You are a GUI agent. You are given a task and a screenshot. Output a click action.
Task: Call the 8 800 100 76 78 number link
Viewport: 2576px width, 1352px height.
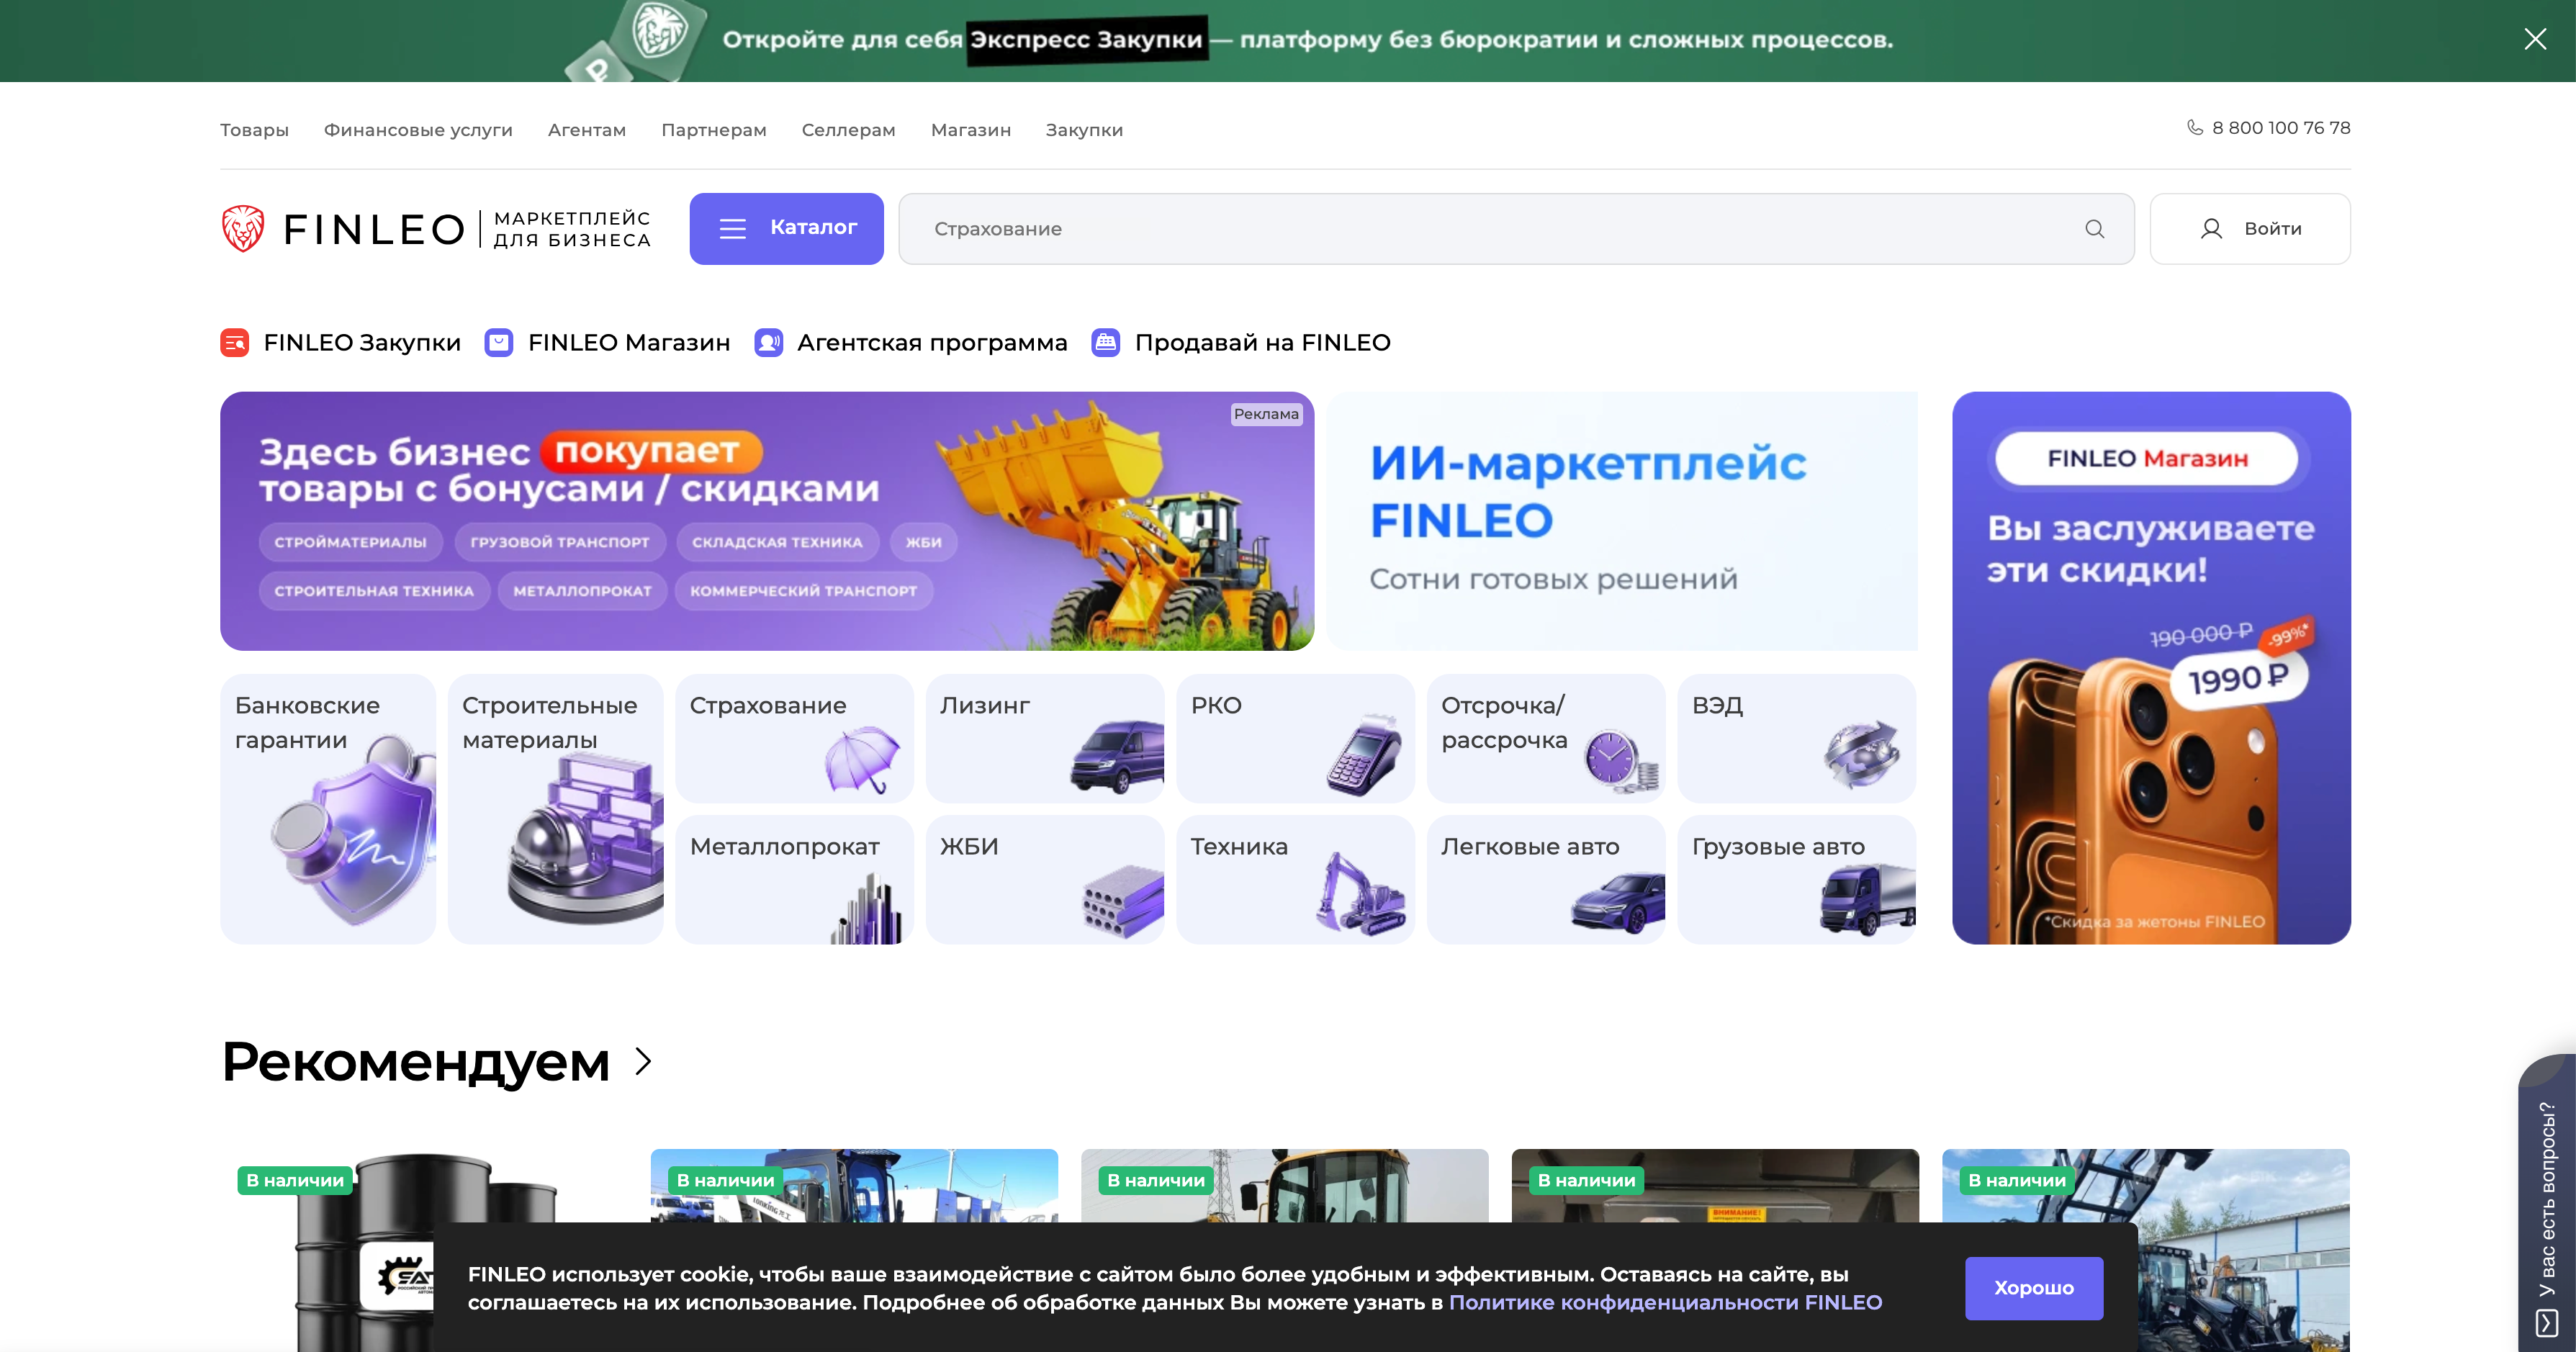click(x=2281, y=128)
